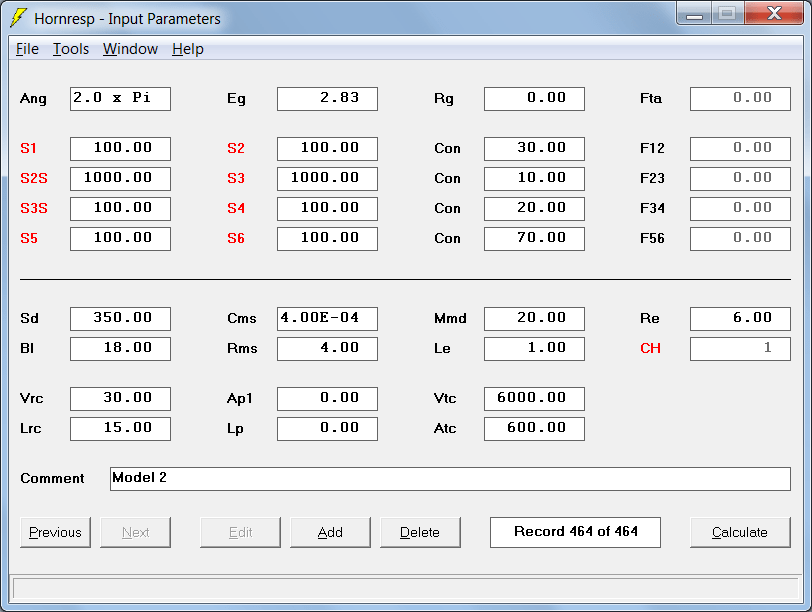812x612 pixels.
Task: Select the Eg field with 2.83
Action: coord(327,99)
